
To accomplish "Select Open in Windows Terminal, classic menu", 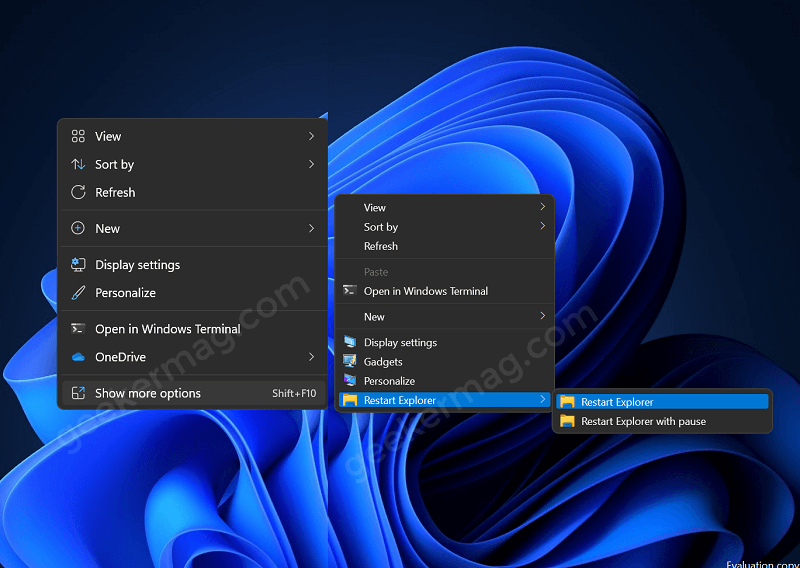I will (x=444, y=291).
